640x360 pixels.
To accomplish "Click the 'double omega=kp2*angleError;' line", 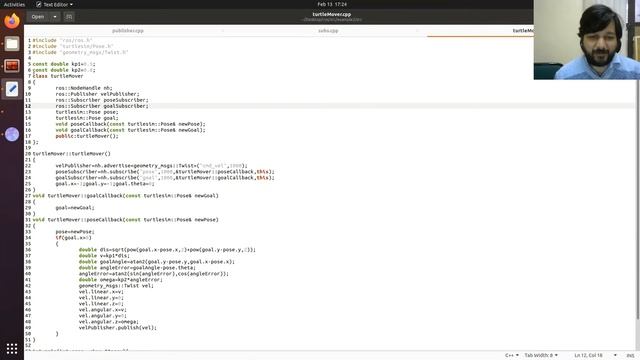I will pos(120,280).
